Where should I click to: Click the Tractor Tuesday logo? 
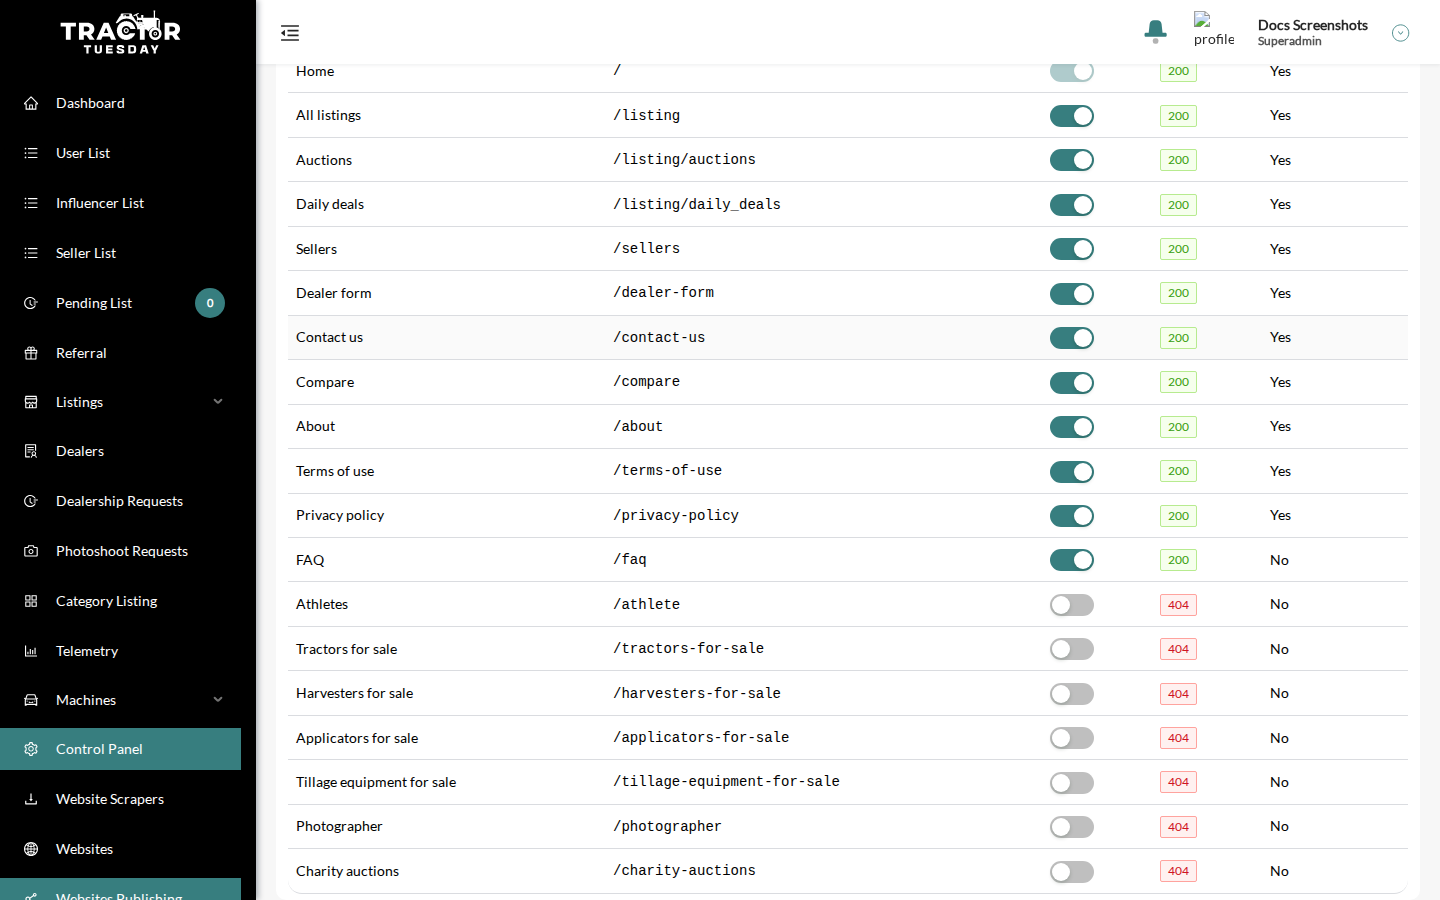click(121, 33)
